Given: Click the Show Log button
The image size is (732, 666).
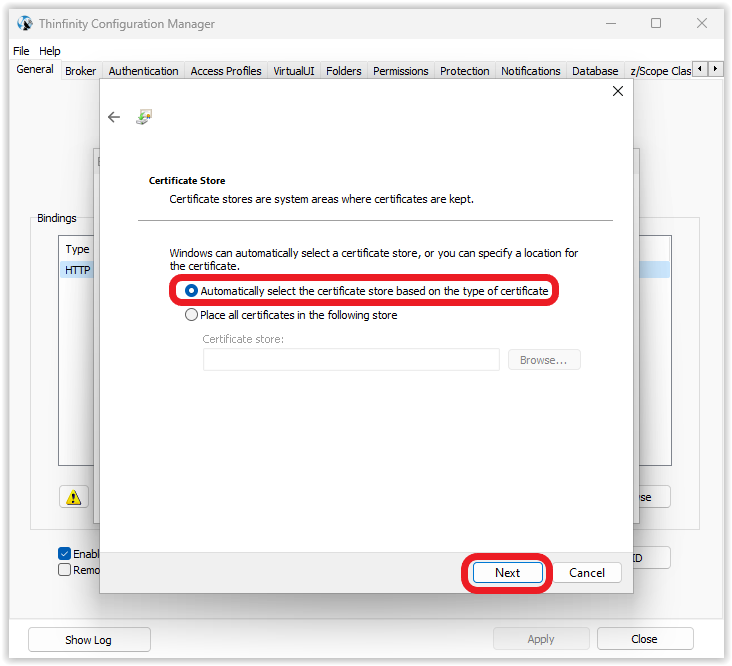Looking at the screenshot, I should click(x=89, y=639).
